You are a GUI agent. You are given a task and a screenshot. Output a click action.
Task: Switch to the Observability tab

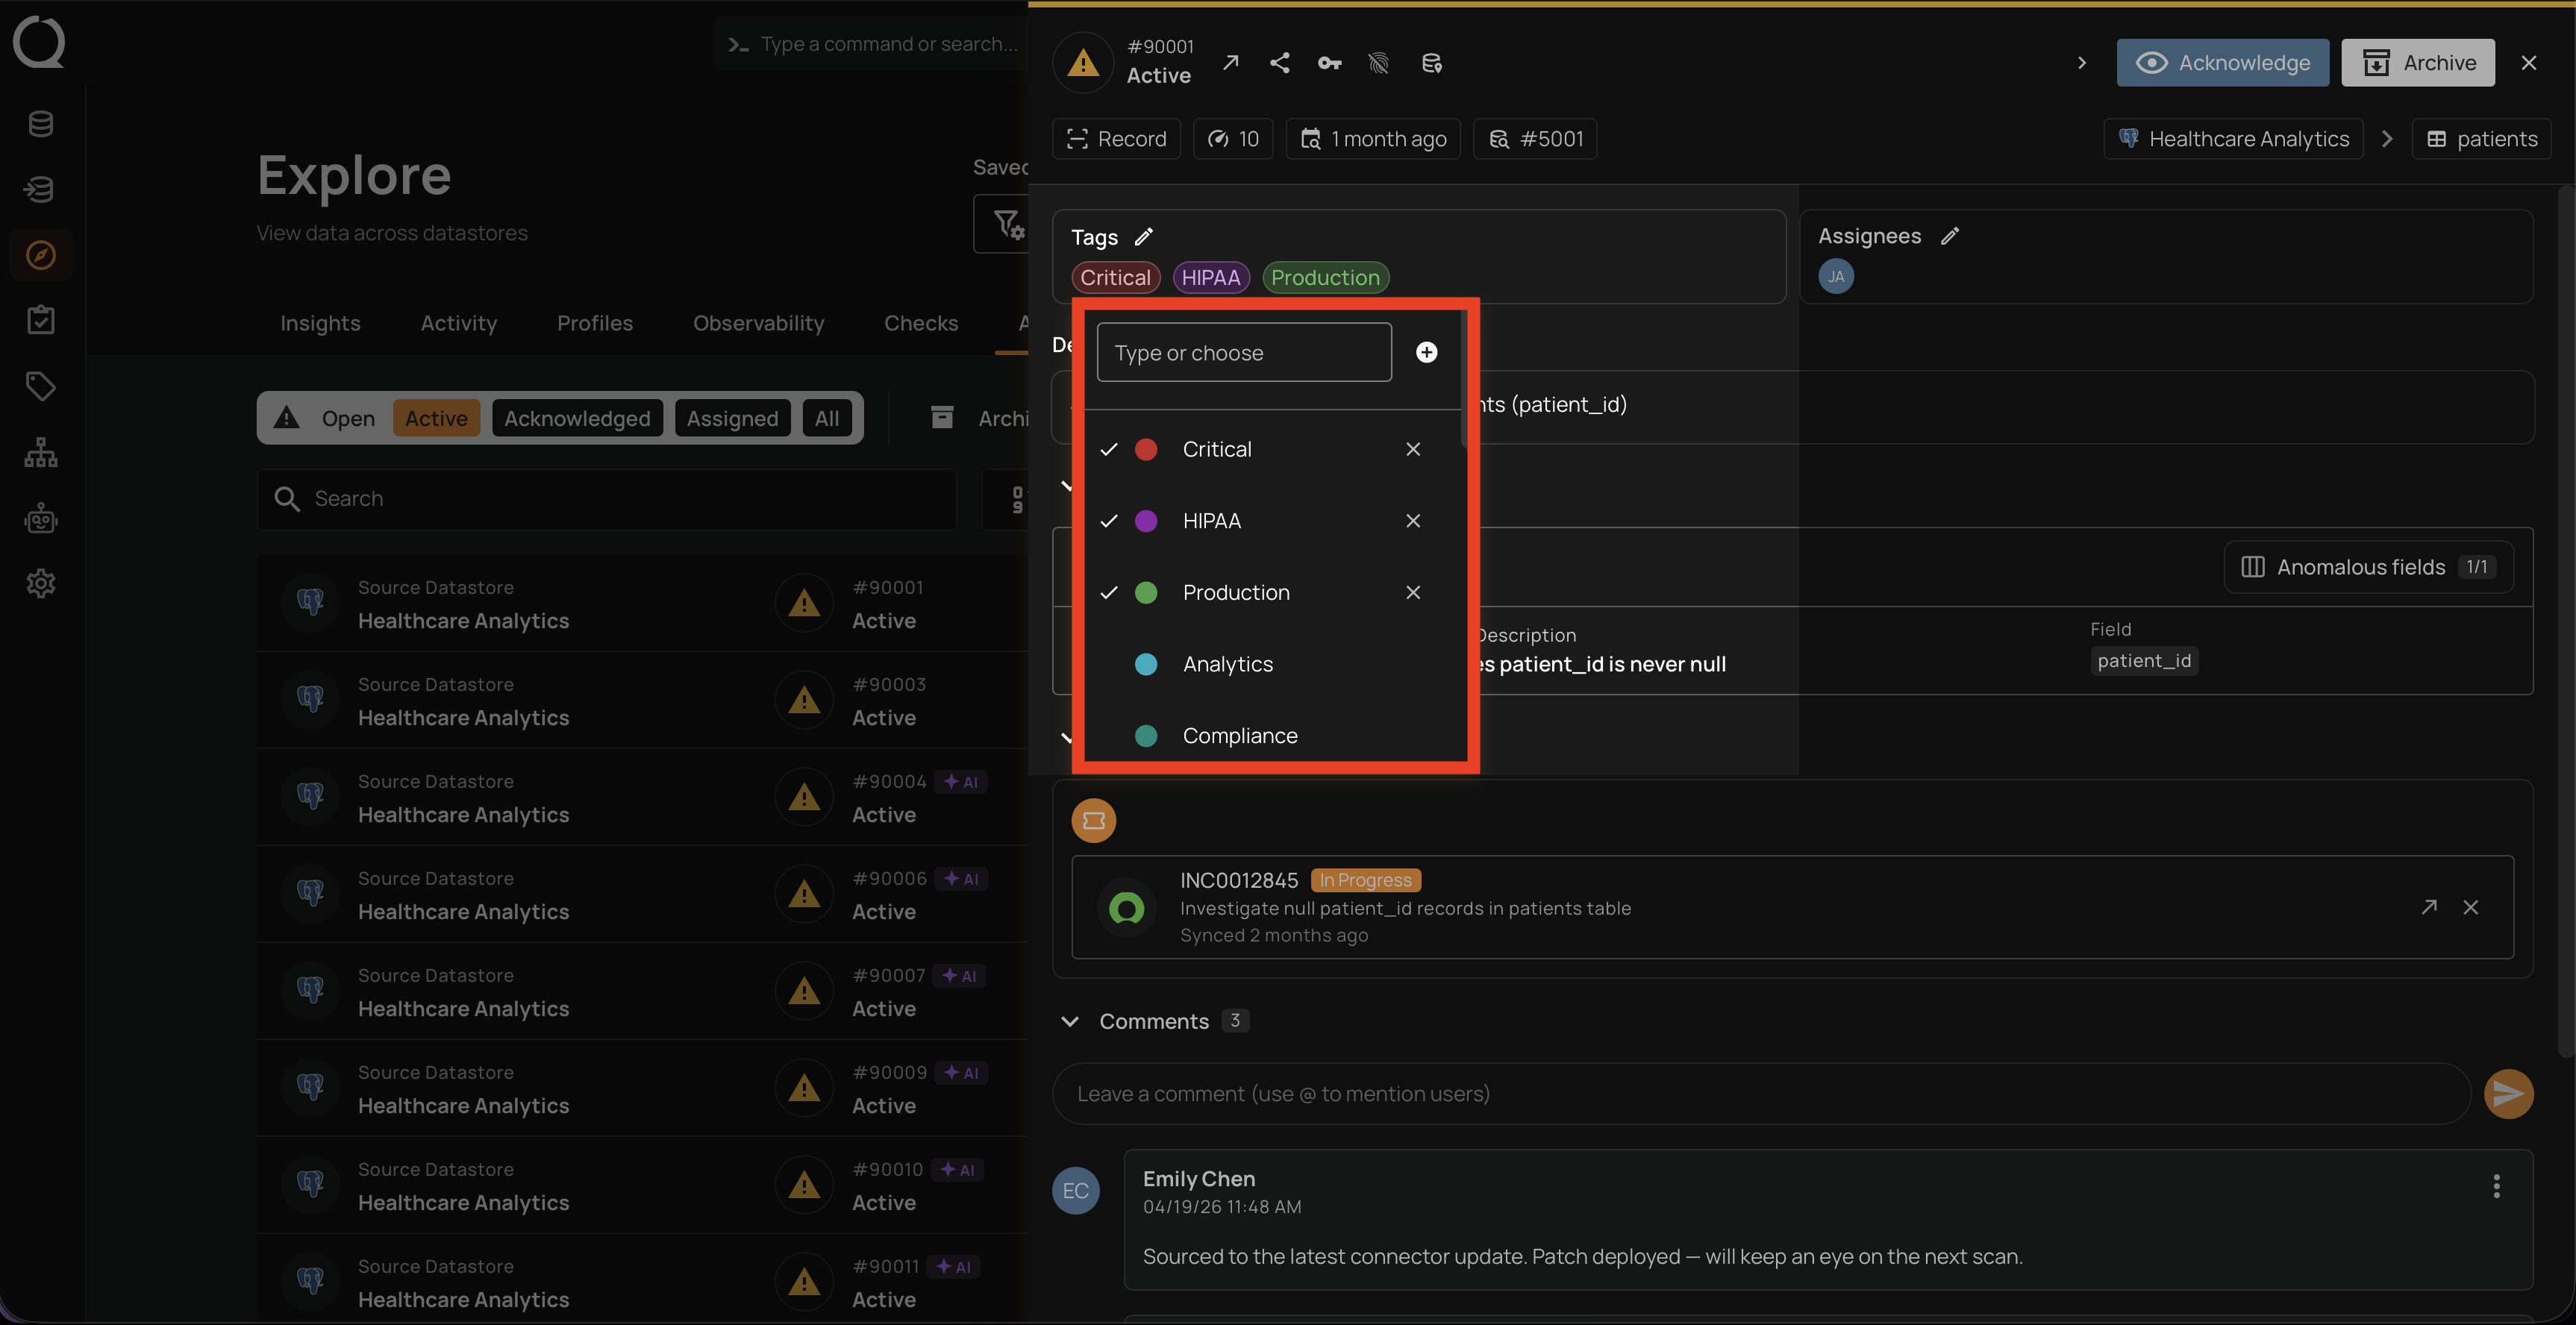tap(758, 323)
